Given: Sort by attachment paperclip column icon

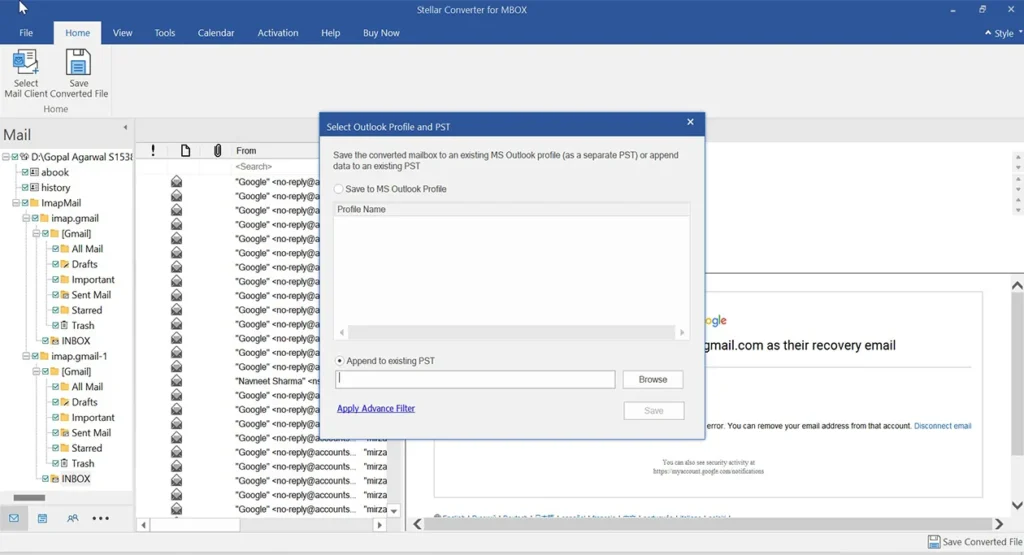Looking at the screenshot, I should [217, 151].
